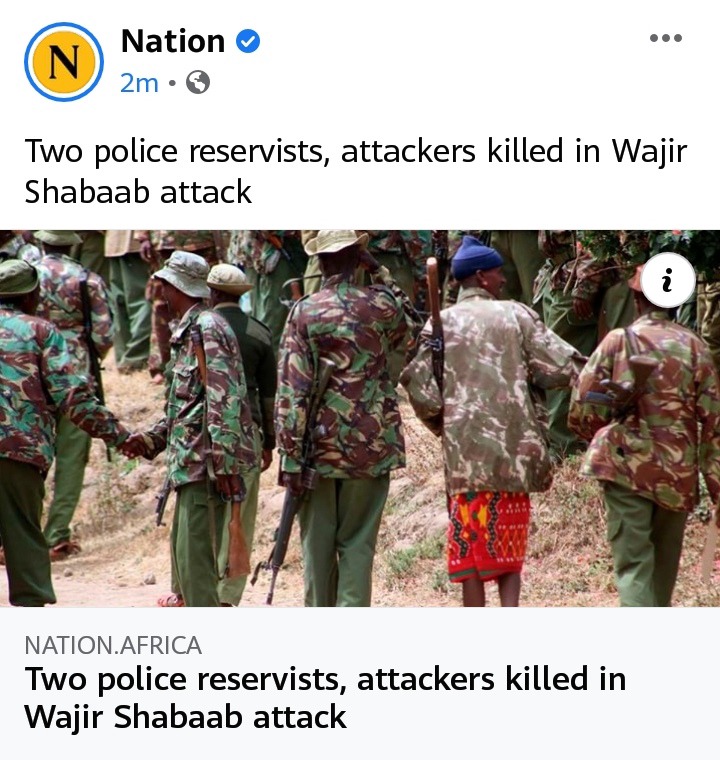Open the Nation page profile picture
Viewport: 720px width, 760px height.
coord(64,62)
